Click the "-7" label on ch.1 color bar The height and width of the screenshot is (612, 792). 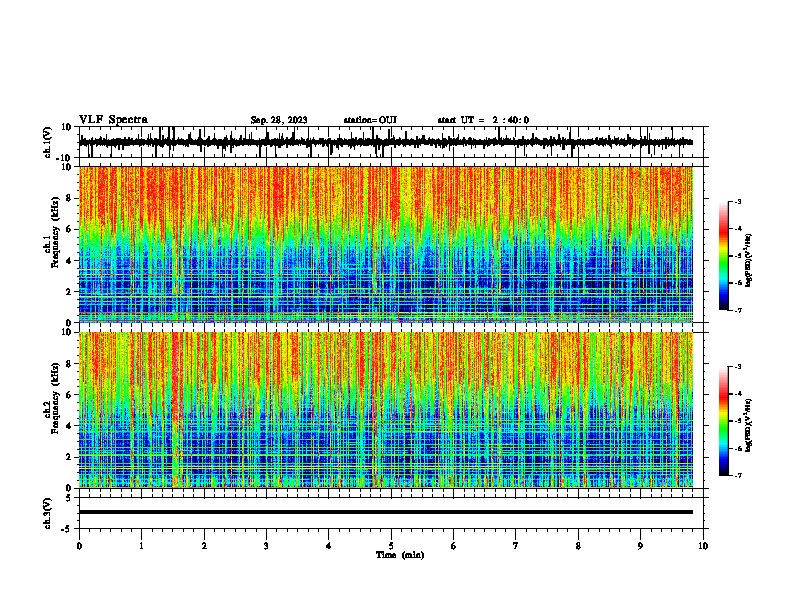click(737, 310)
